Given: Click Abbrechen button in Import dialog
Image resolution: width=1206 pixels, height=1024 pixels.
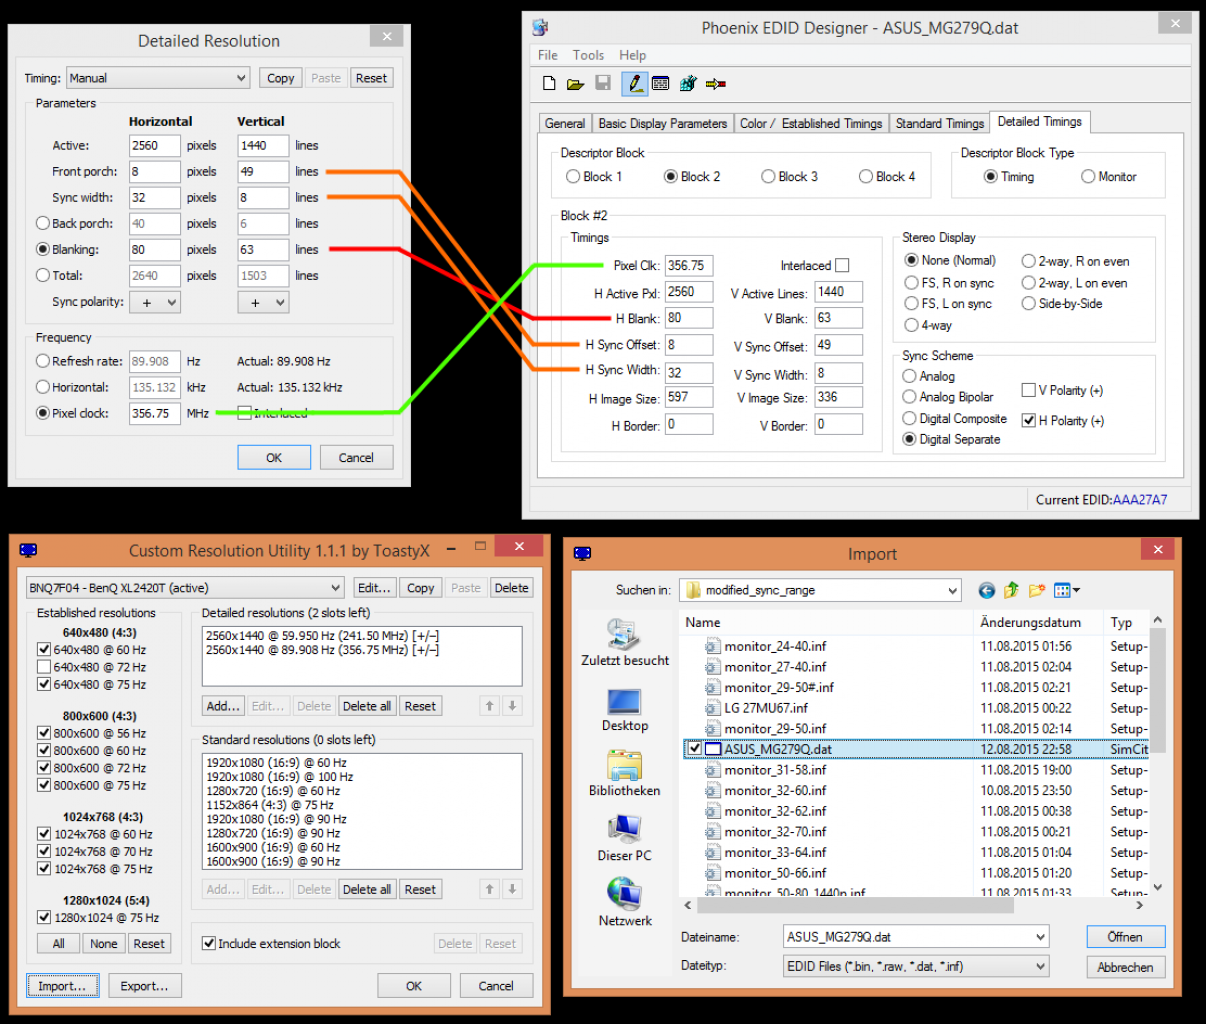Looking at the screenshot, I should point(1125,967).
